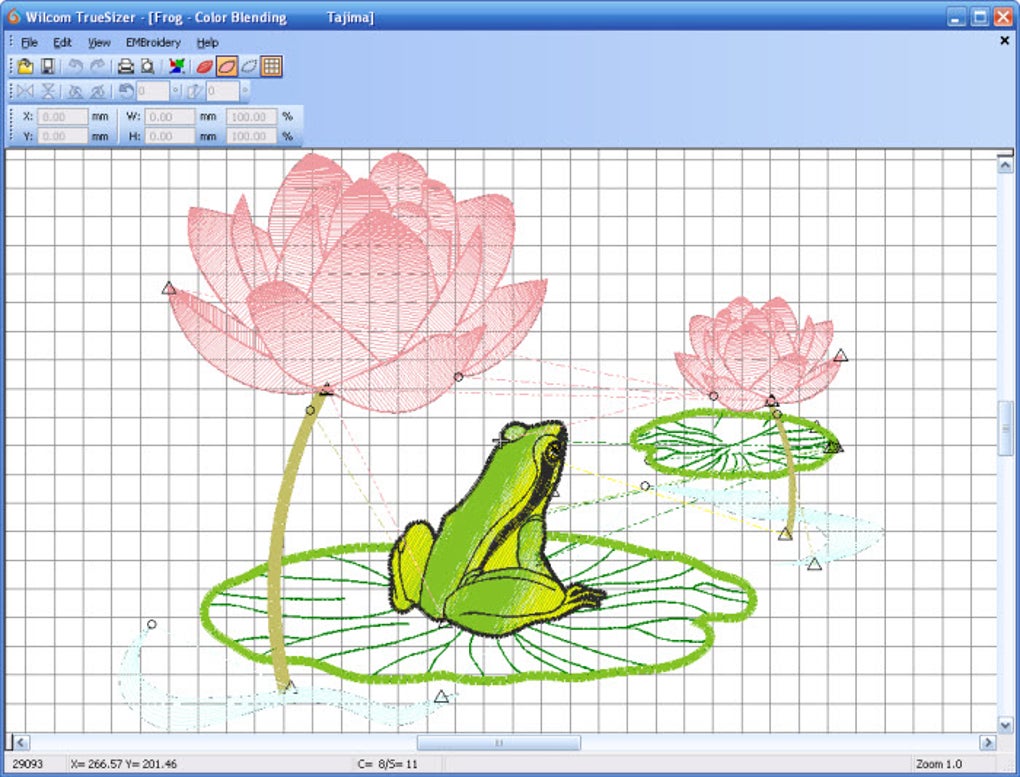Toggle the rotate design control
This screenshot has width=1020, height=777.
point(125,90)
